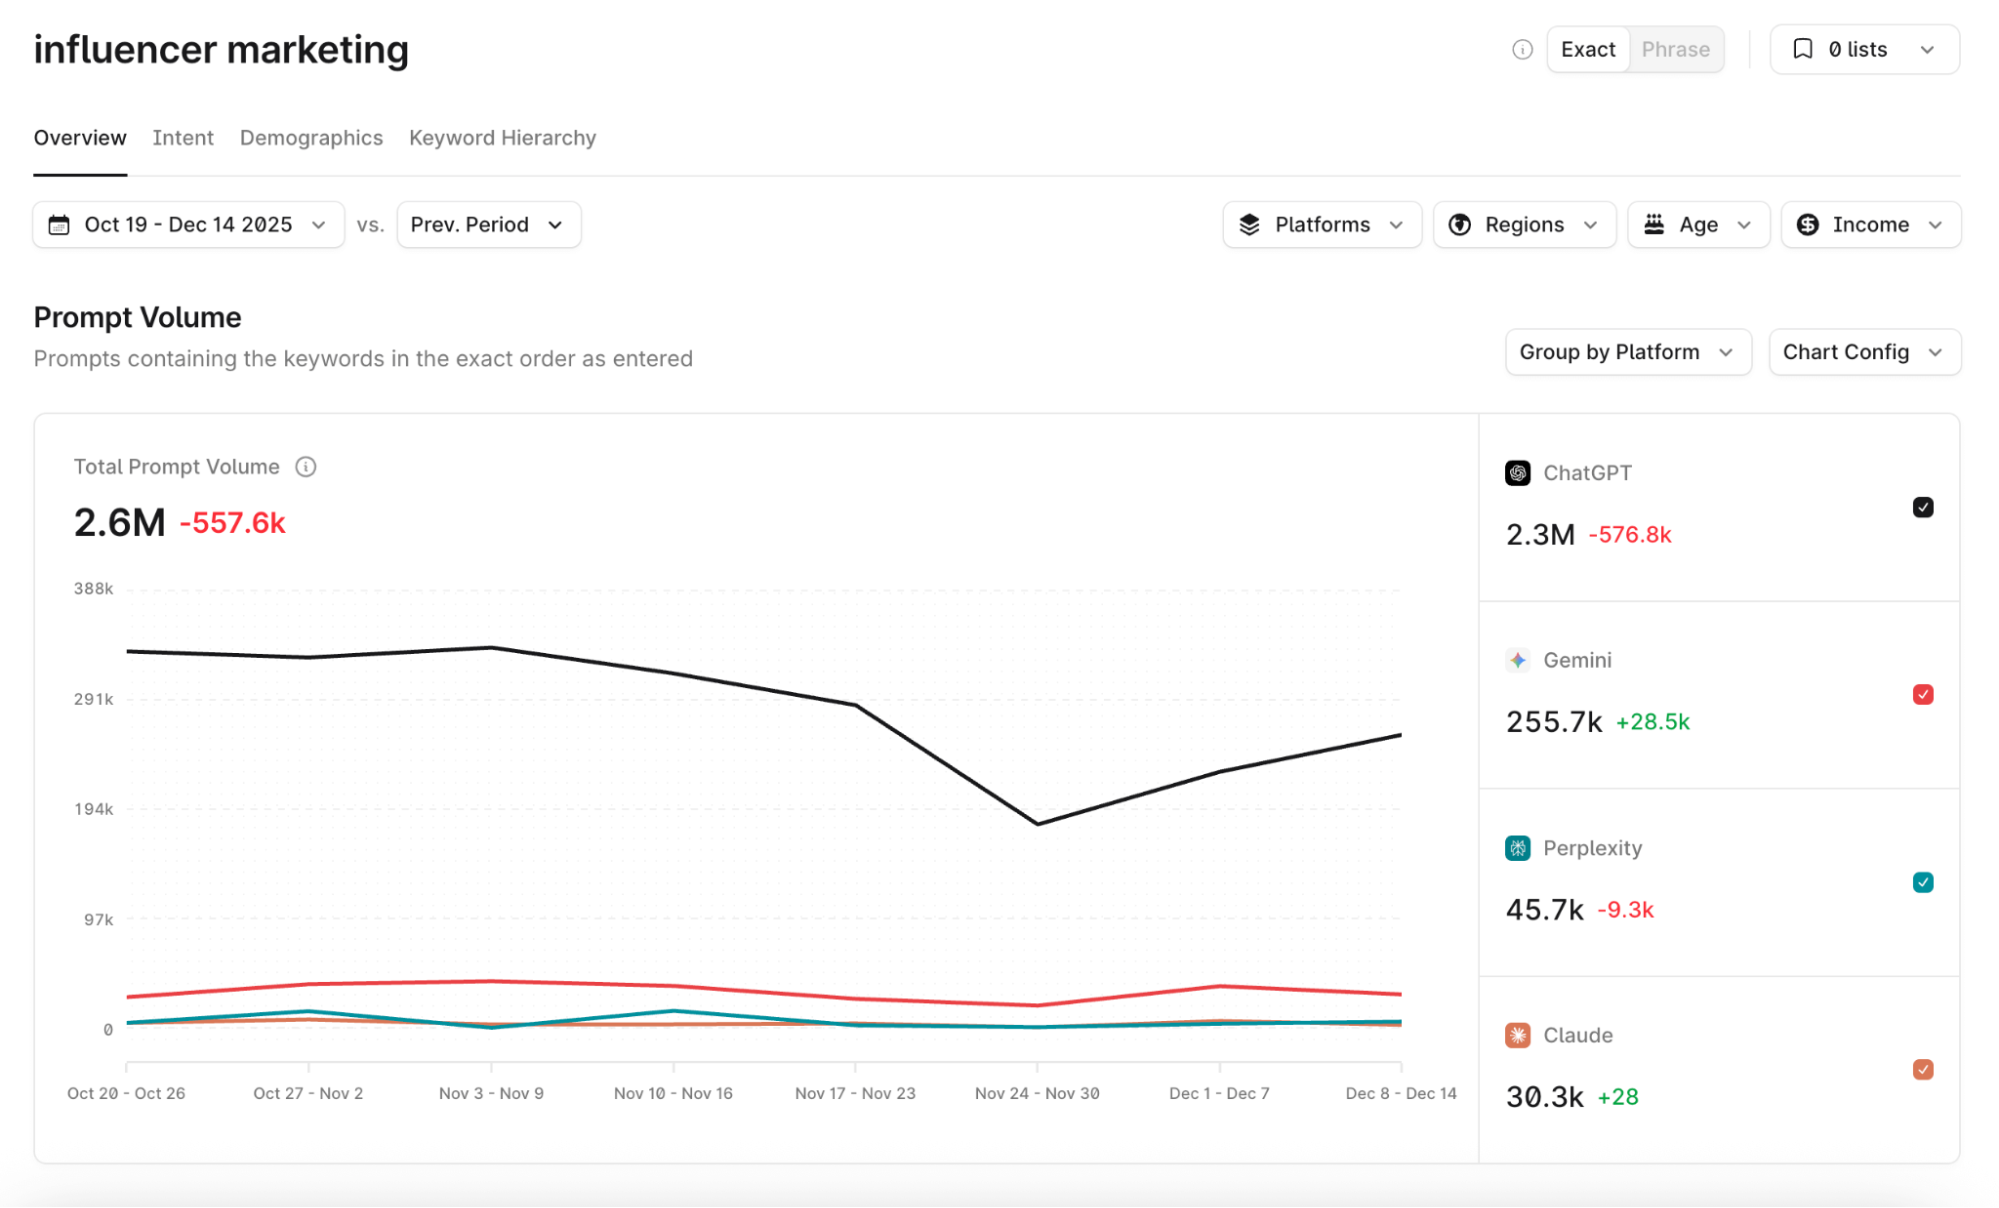The image size is (1999, 1208).
Task: Click the Claude logo icon
Action: point(1517,1035)
